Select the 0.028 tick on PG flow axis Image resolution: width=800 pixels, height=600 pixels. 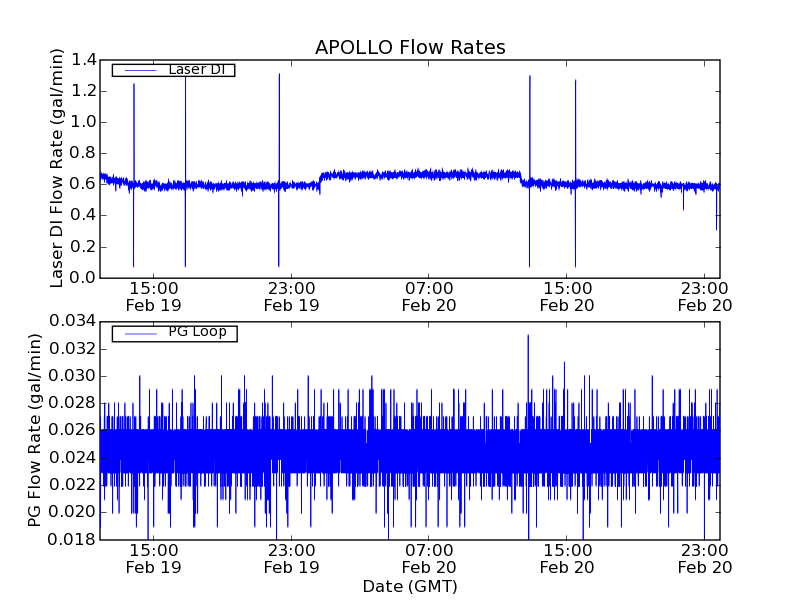click(72, 403)
